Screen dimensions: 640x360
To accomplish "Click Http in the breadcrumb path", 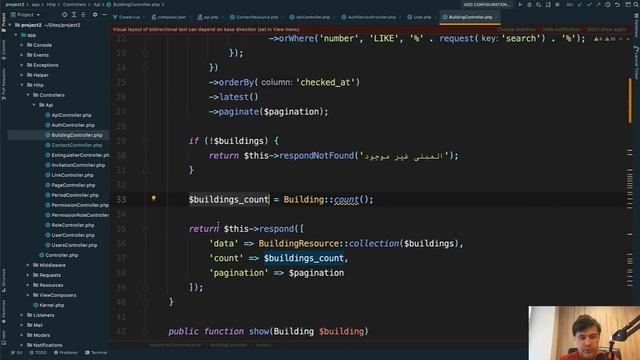I will point(51,4).
